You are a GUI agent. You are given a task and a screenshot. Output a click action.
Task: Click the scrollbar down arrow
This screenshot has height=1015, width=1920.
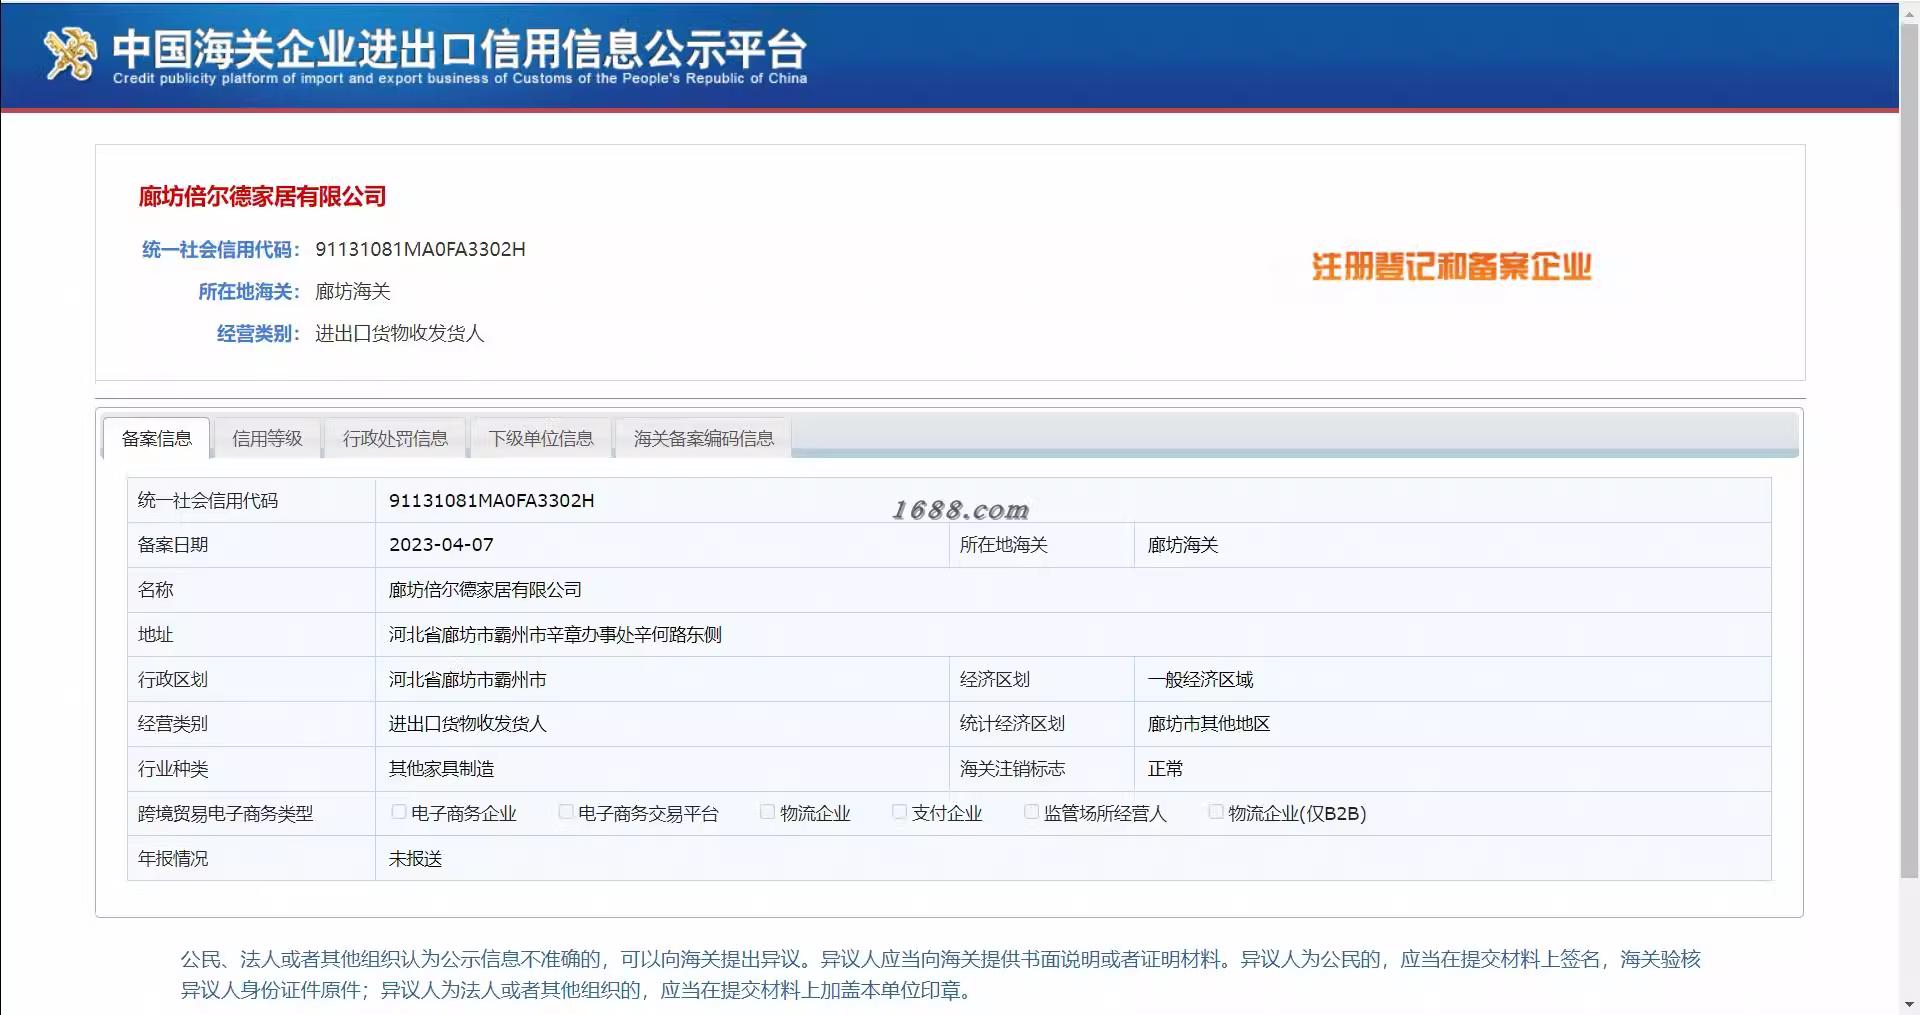1909,1005
